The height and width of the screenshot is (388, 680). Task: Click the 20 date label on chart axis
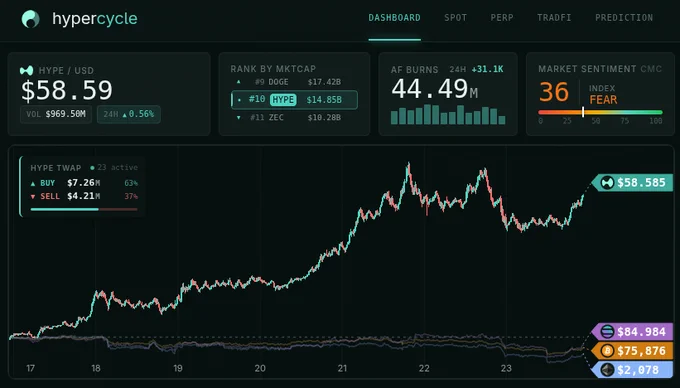pos(260,368)
